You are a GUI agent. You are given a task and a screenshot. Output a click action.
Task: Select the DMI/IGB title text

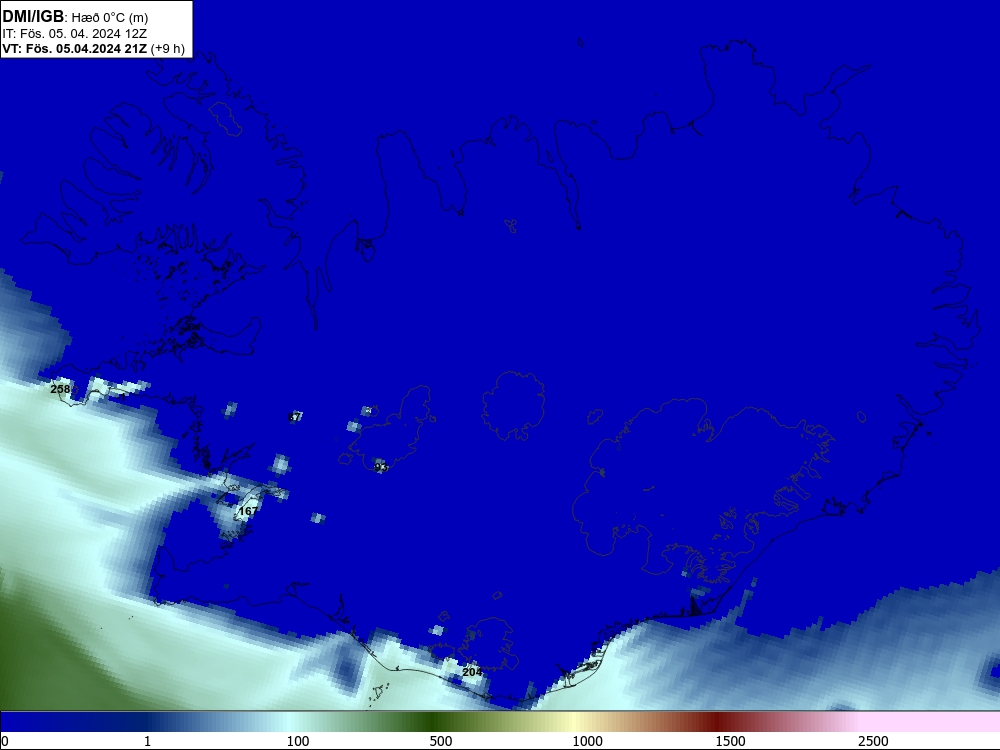click(x=33, y=17)
